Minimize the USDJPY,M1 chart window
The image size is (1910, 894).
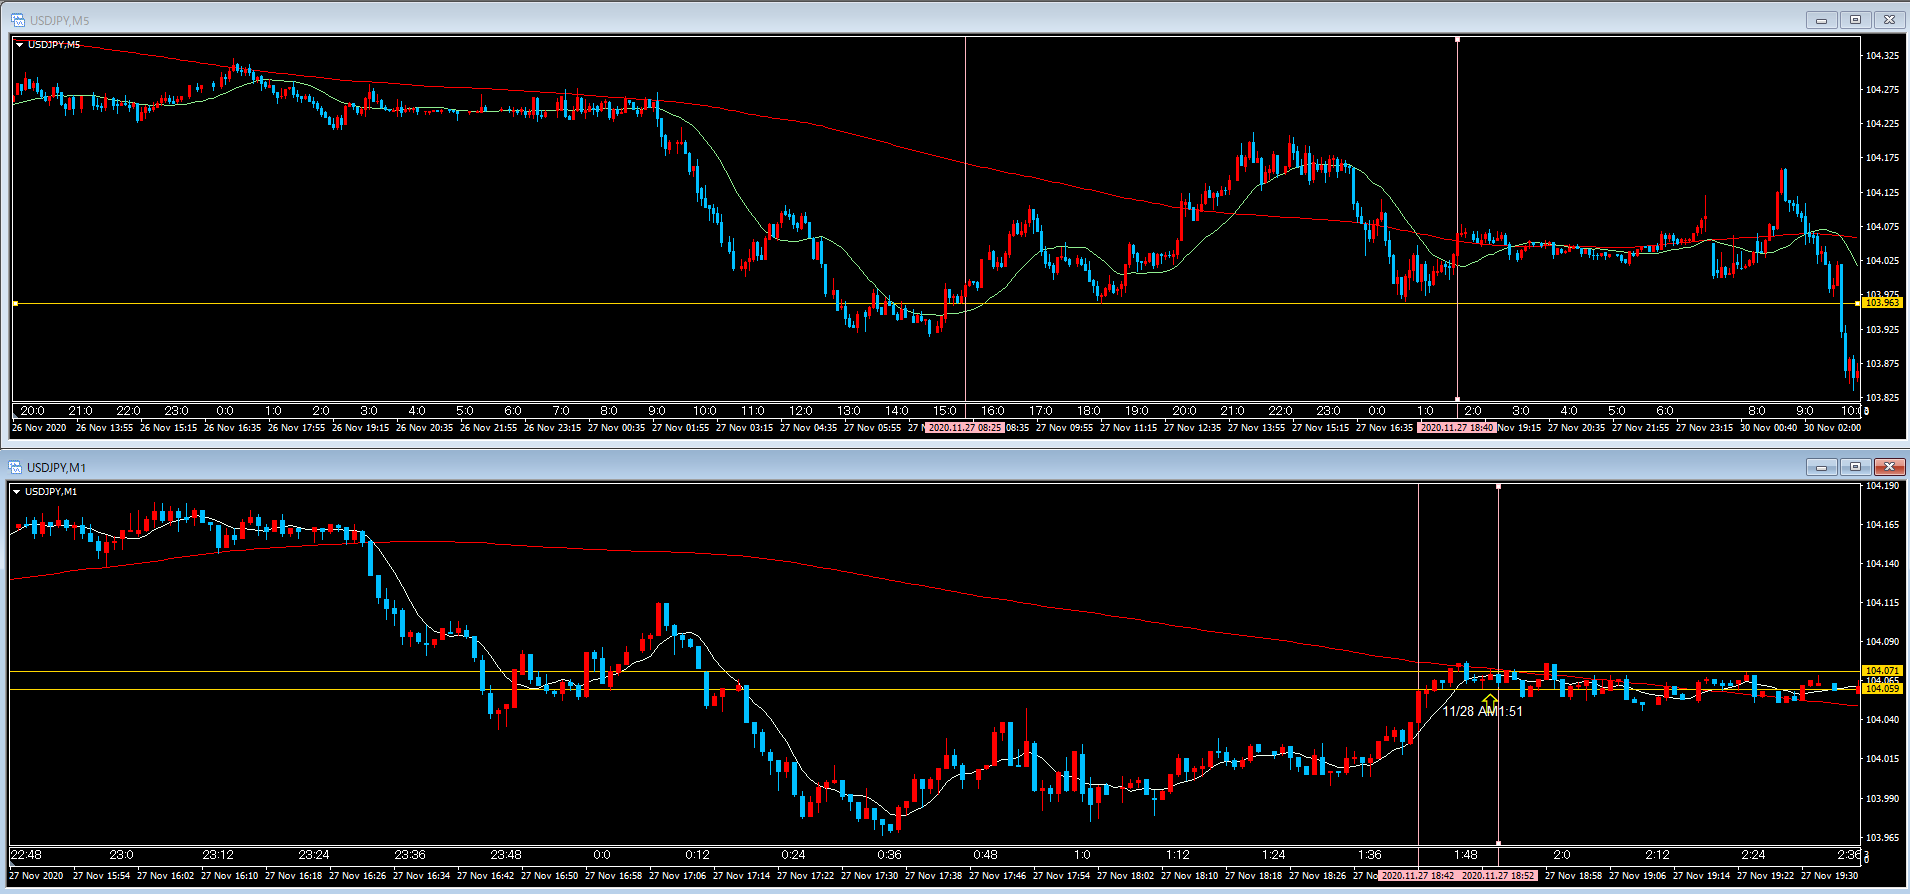click(1821, 467)
